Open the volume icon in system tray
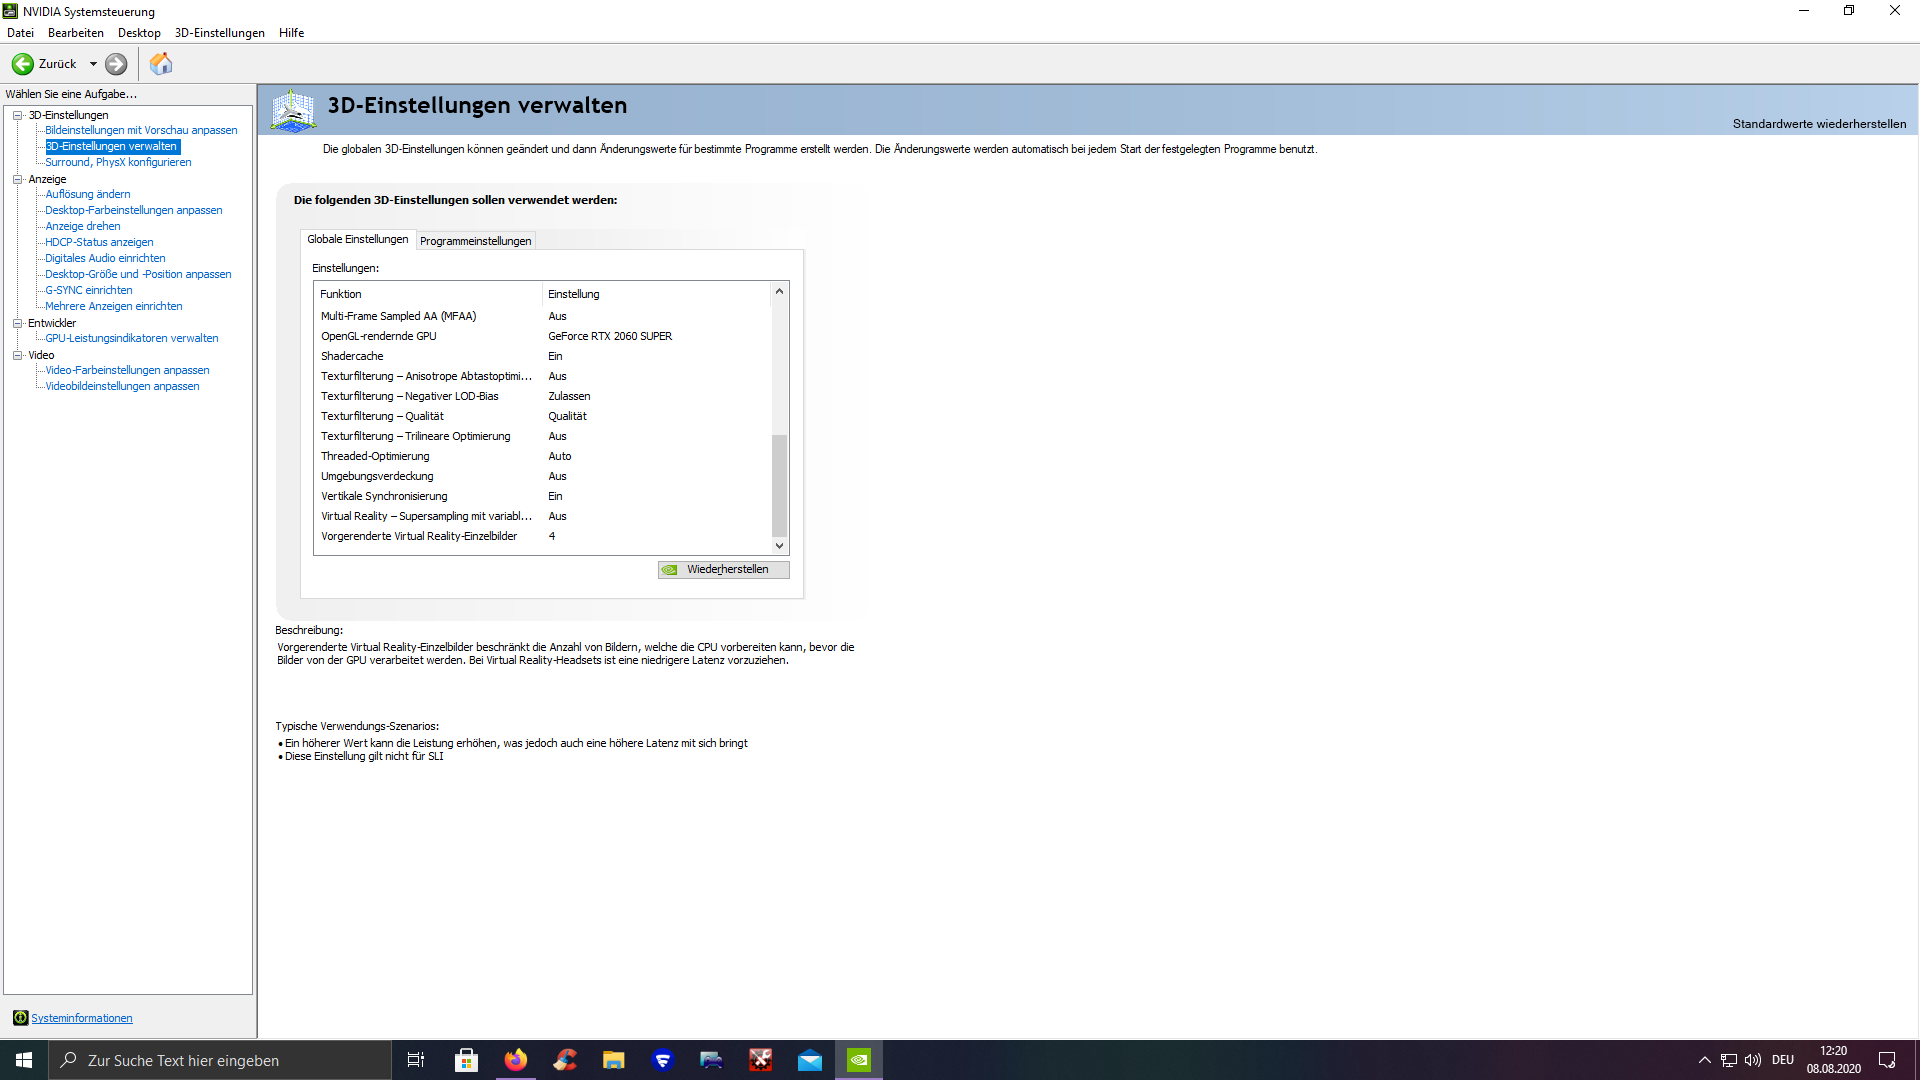The image size is (1920, 1080). (1753, 1060)
